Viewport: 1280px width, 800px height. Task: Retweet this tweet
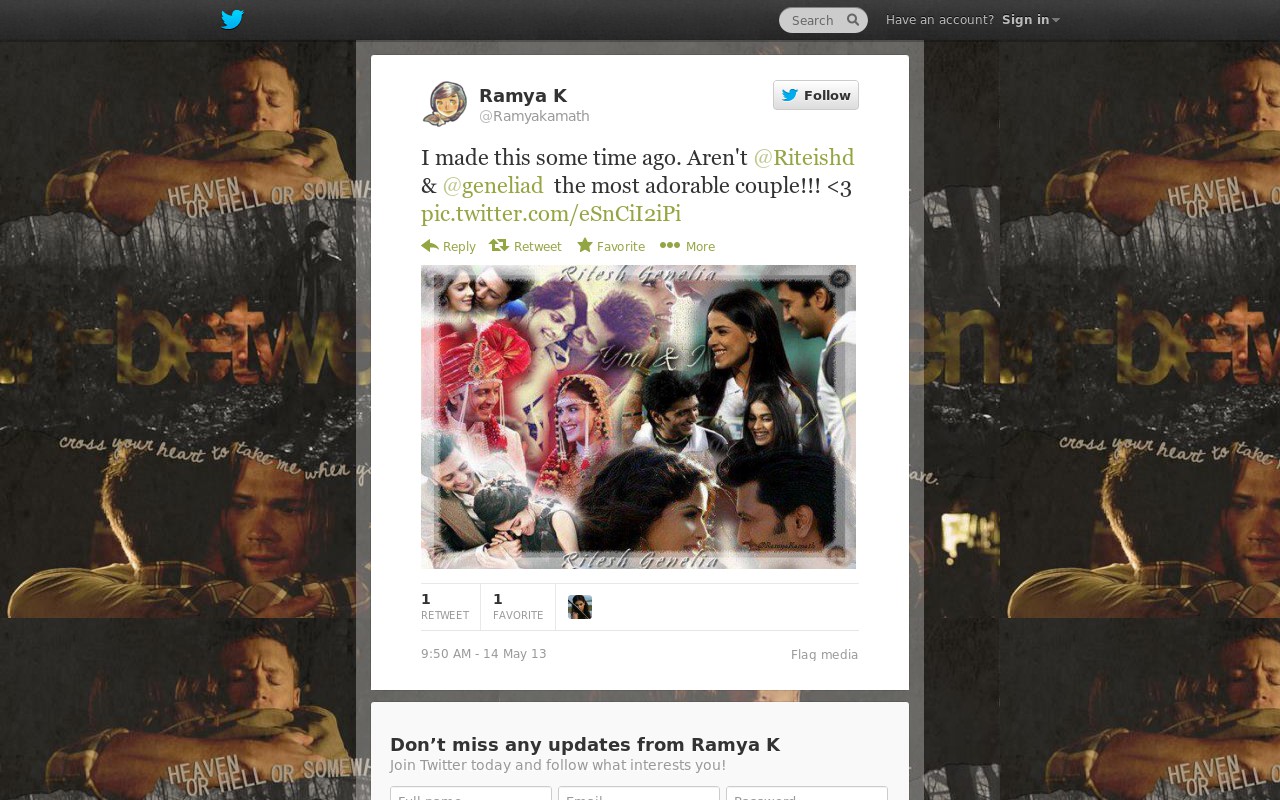pyautogui.click(x=525, y=246)
